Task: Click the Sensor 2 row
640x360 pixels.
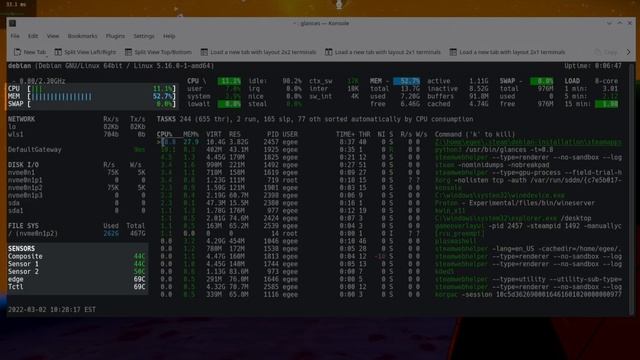Action: tap(76, 271)
